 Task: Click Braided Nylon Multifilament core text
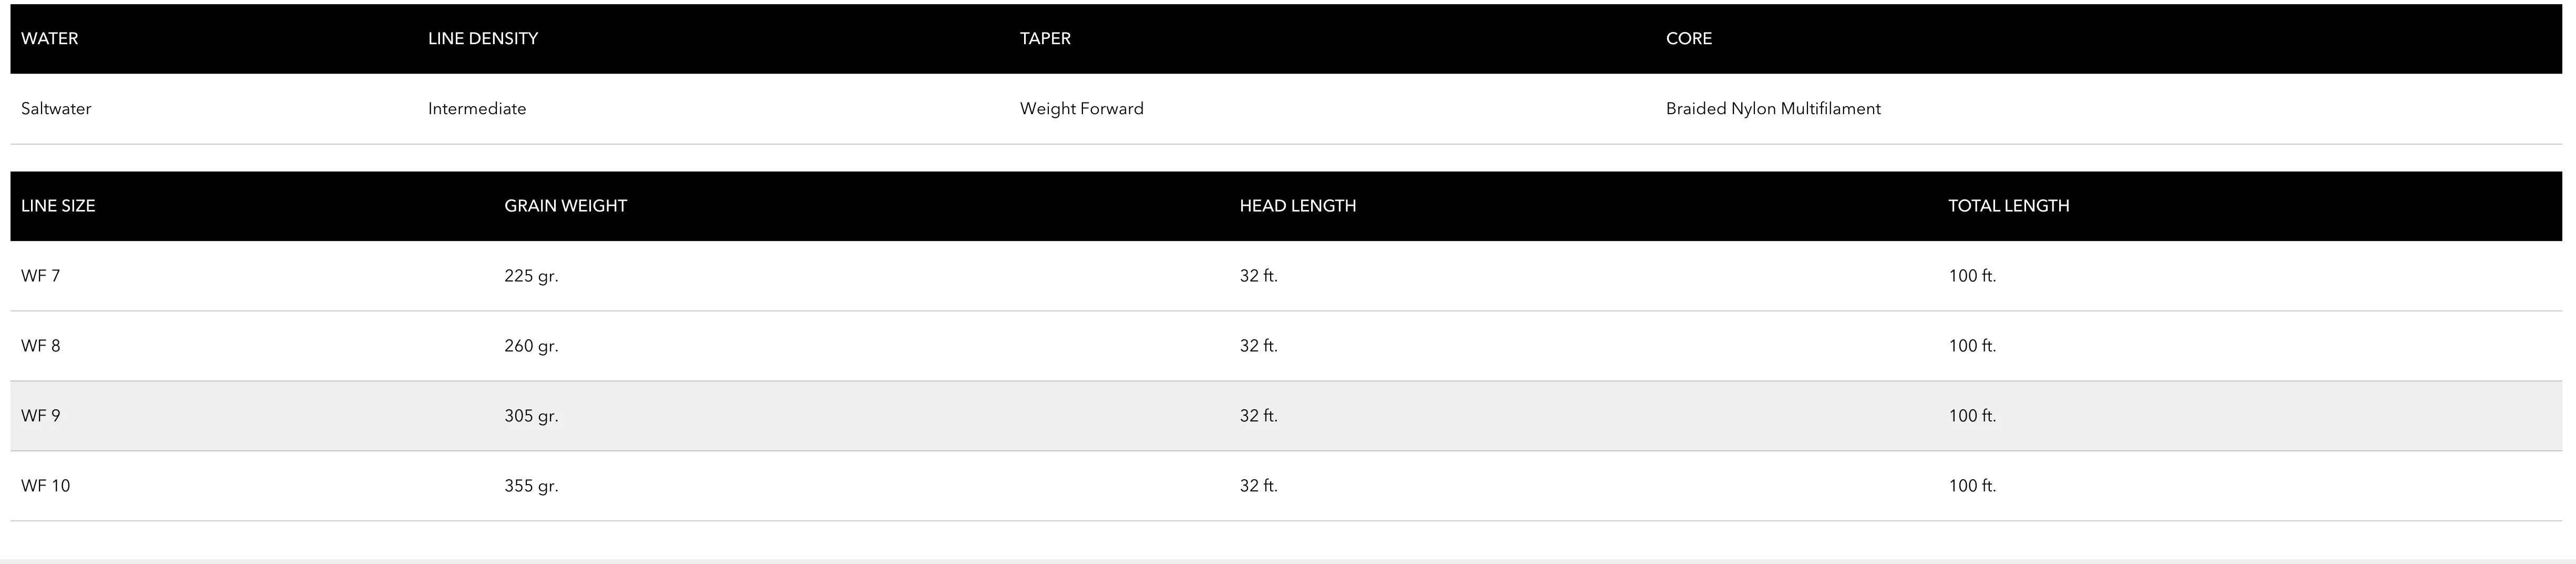coord(1773,108)
